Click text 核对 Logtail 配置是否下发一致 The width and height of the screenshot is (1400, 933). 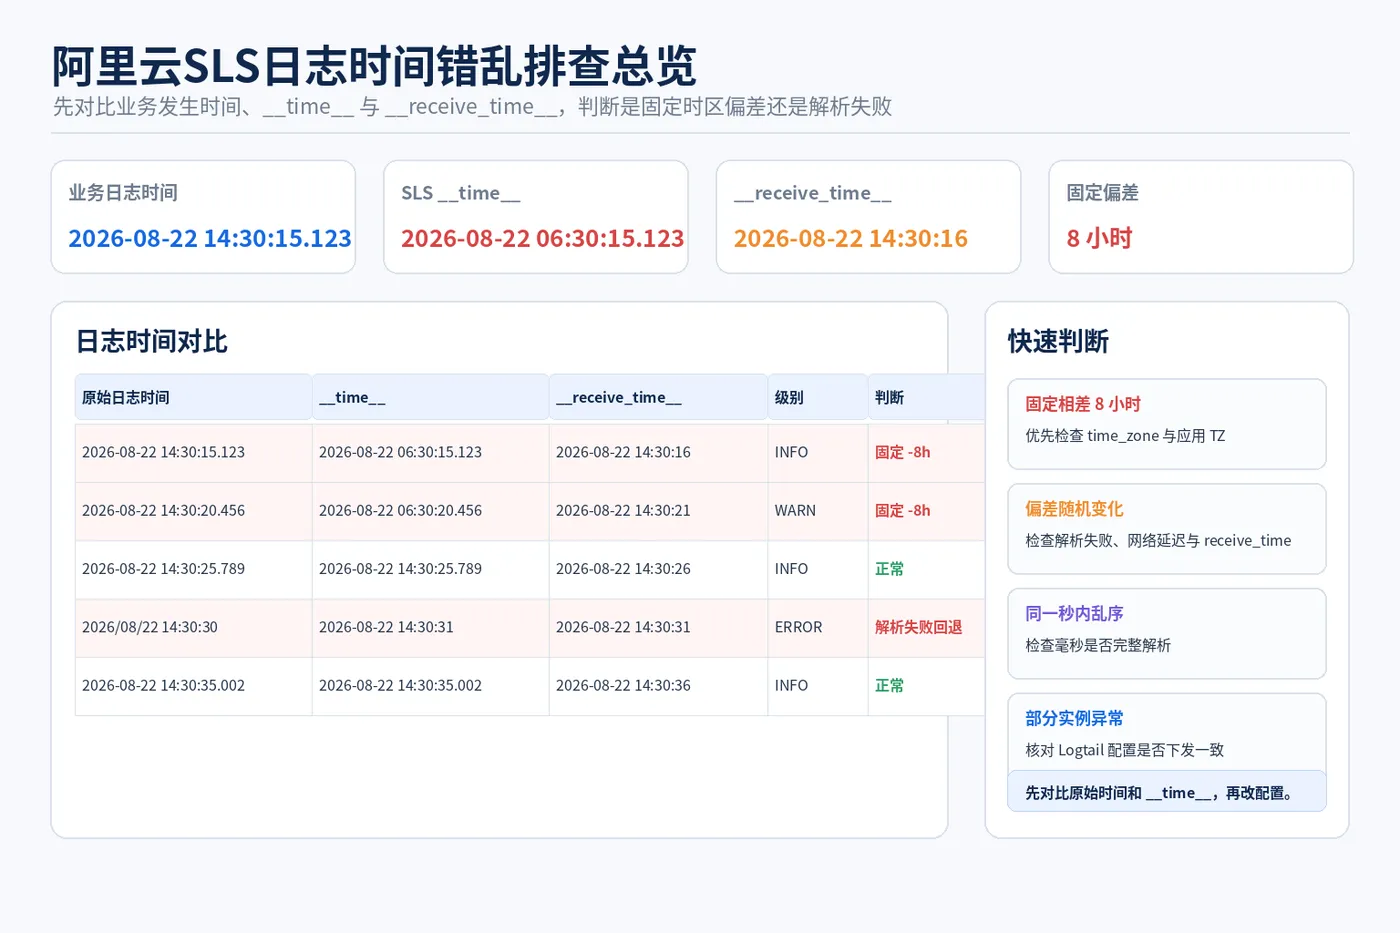tap(1124, 750)
